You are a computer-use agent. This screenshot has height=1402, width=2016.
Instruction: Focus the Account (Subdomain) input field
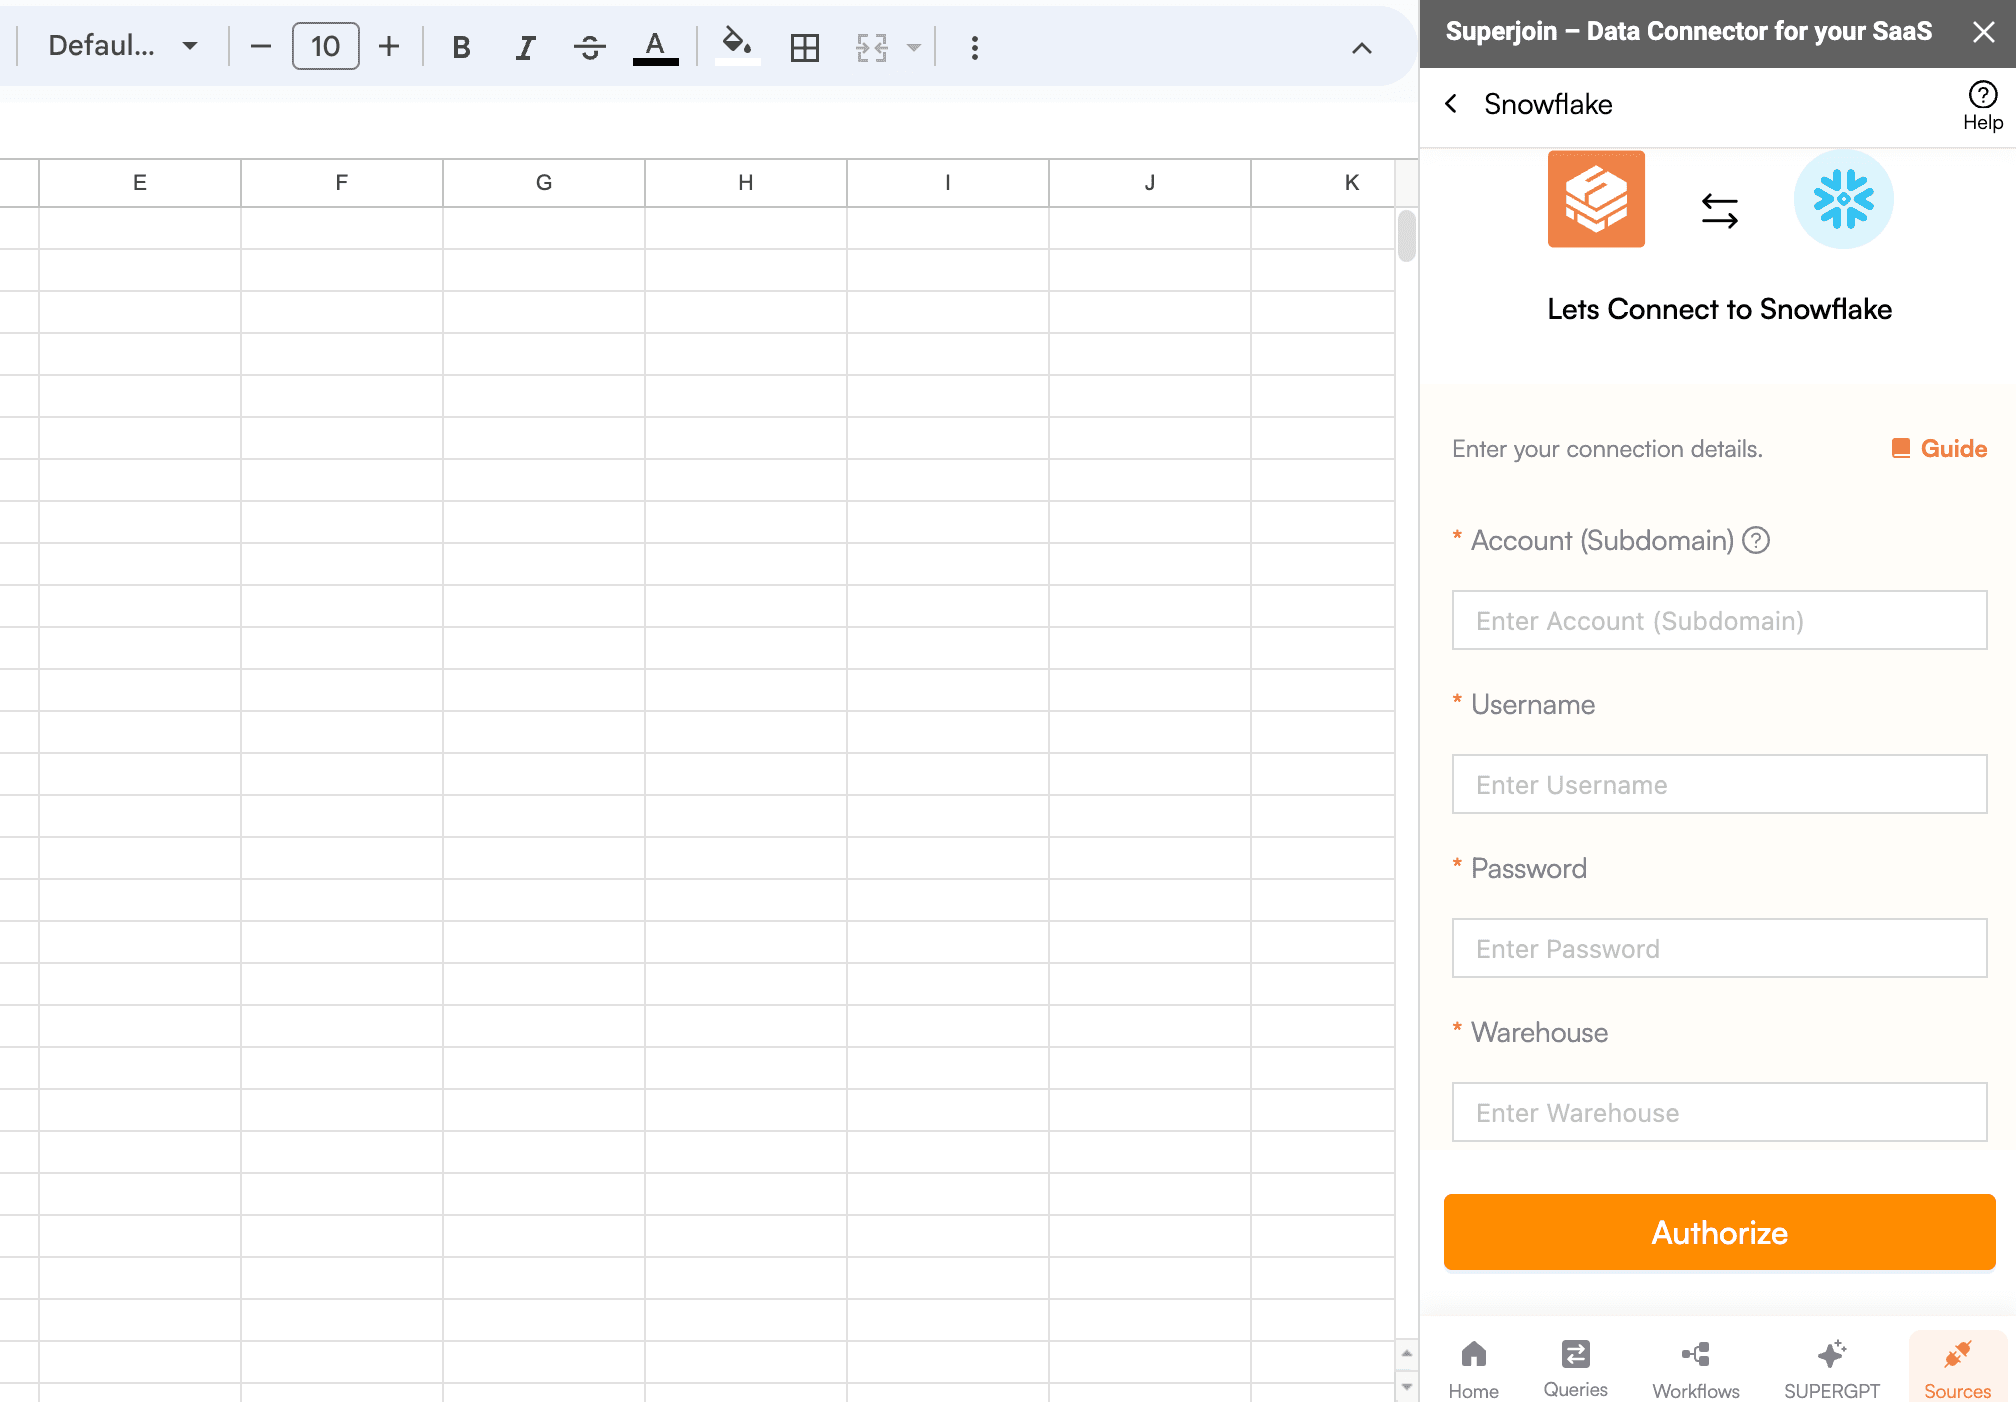point(1719,620)
